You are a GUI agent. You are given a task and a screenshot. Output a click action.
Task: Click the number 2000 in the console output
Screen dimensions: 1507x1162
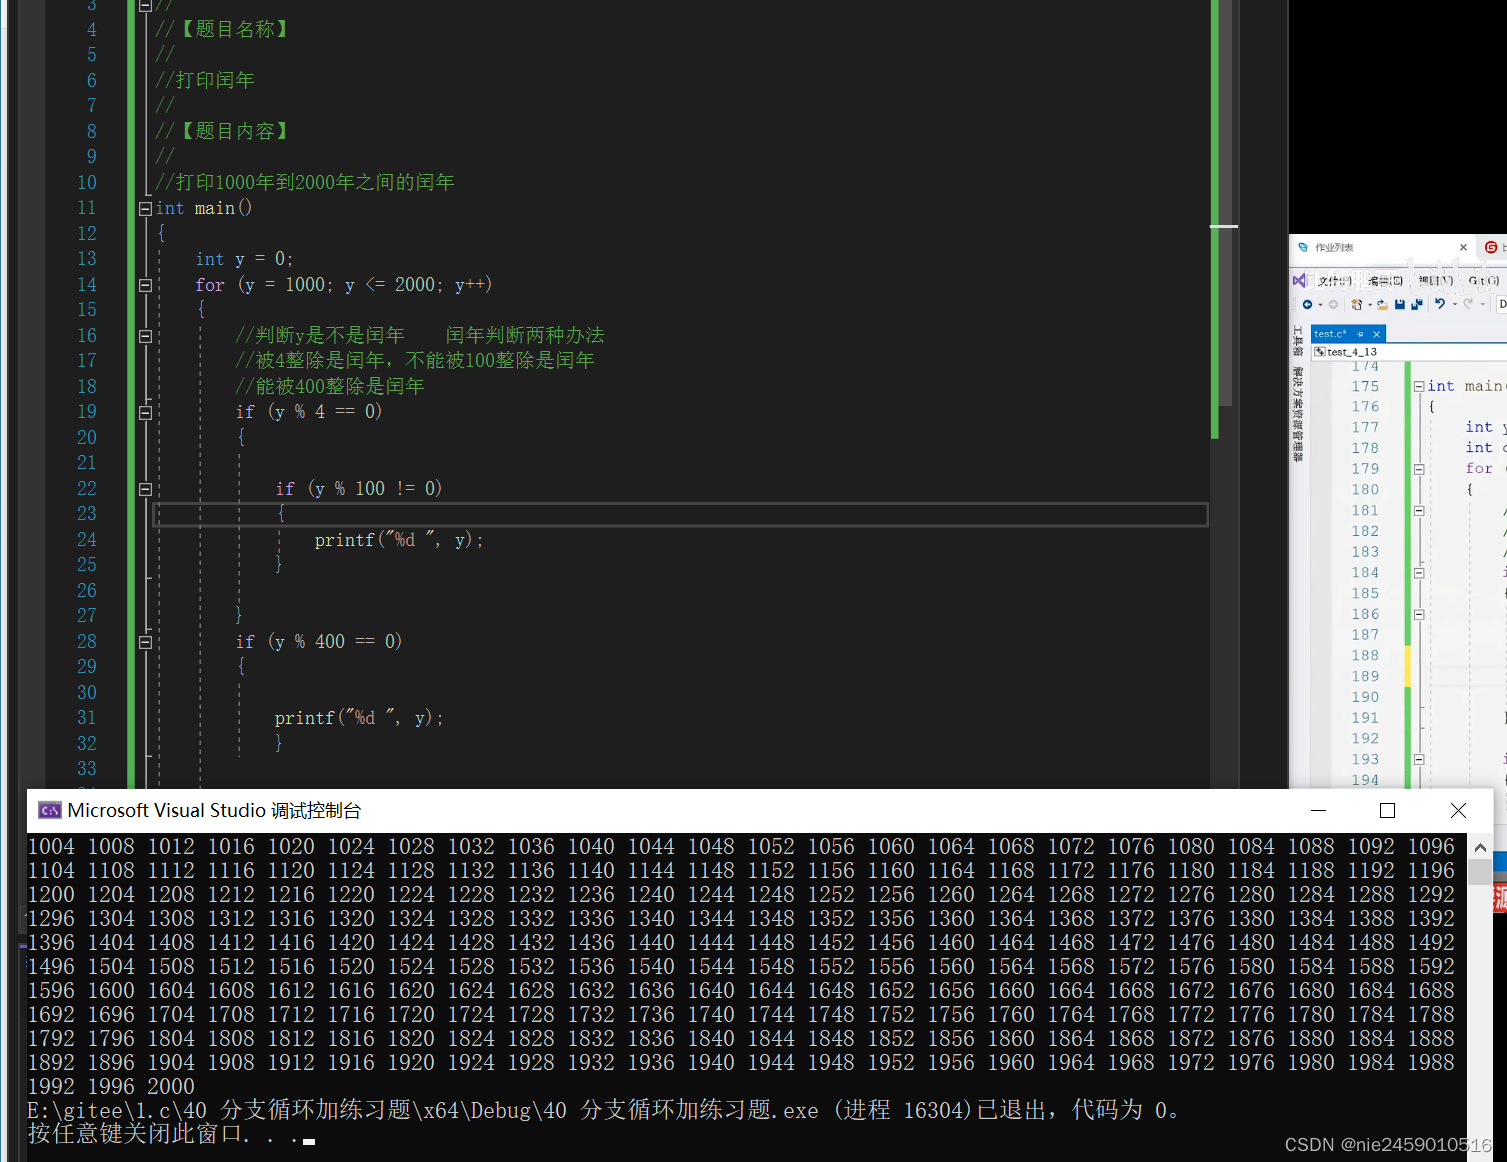(x=171, y=1086)
